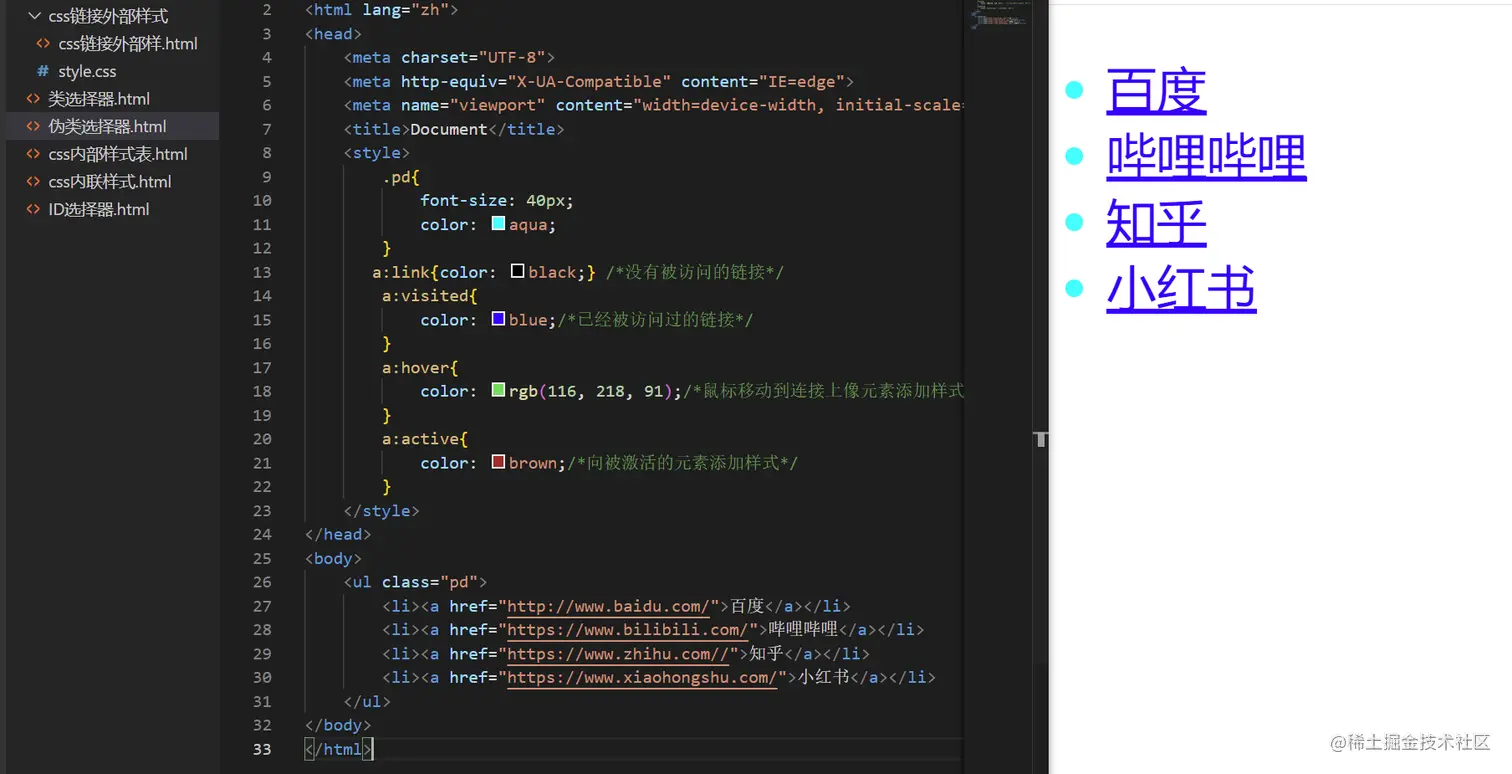Click the HTML icon beside css内部样式表.html
This screenshot has width=1512, height=774.
[31, 154]
